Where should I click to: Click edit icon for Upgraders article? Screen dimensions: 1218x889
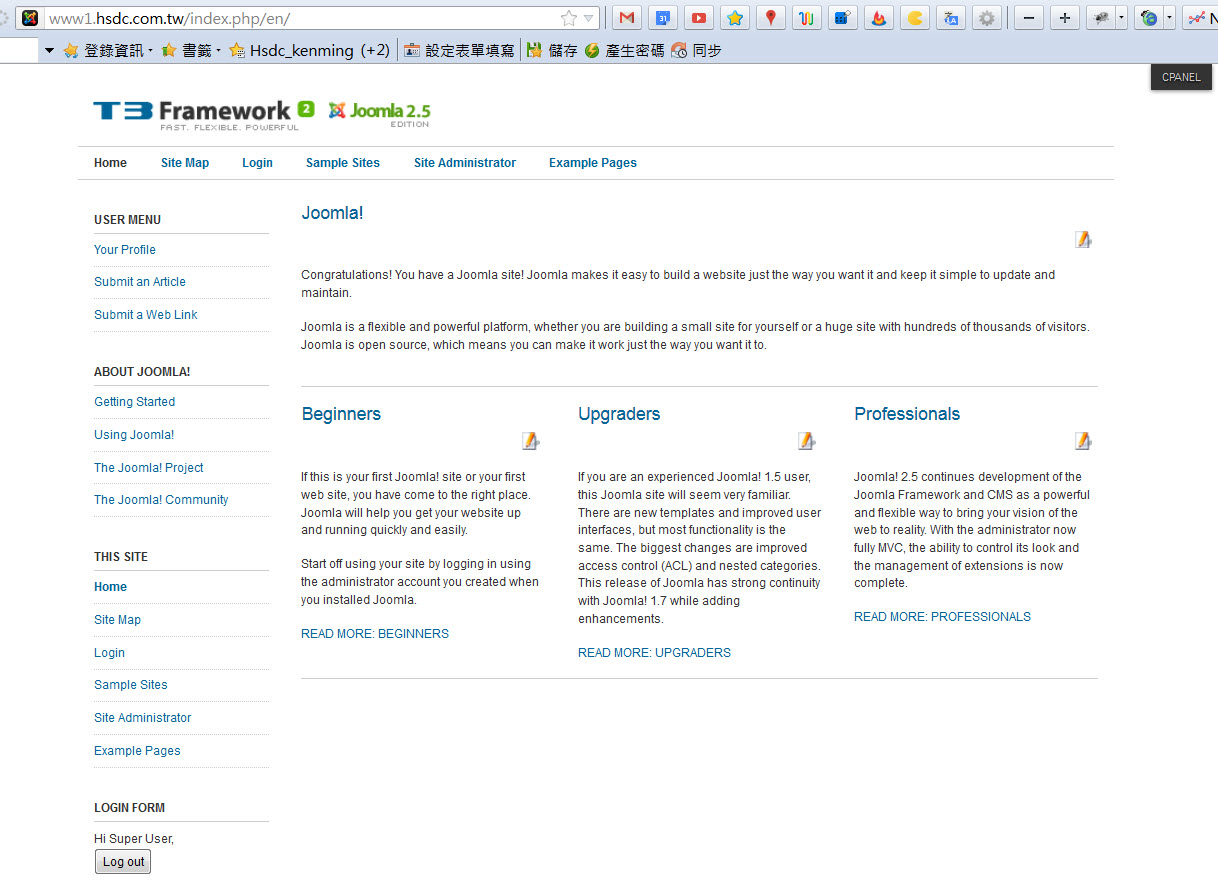807,441
